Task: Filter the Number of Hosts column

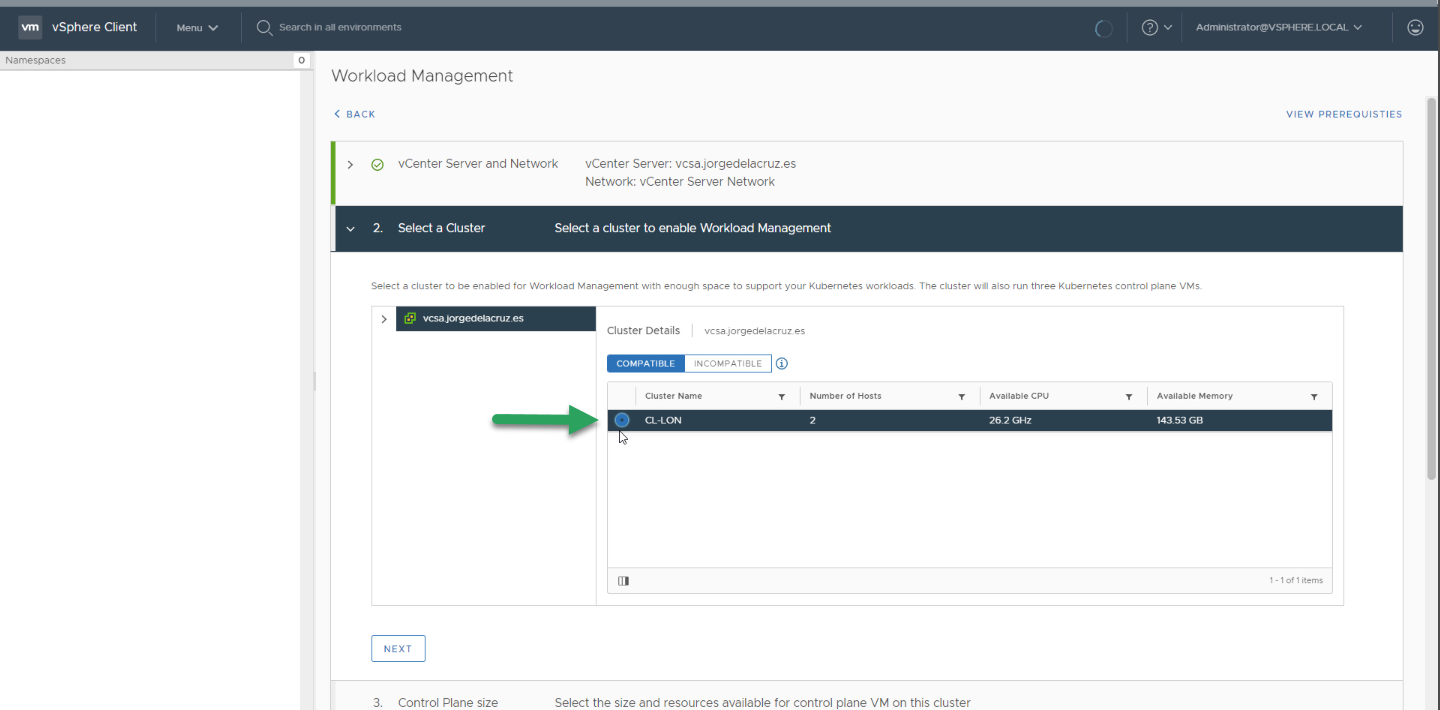Action: 962,397
